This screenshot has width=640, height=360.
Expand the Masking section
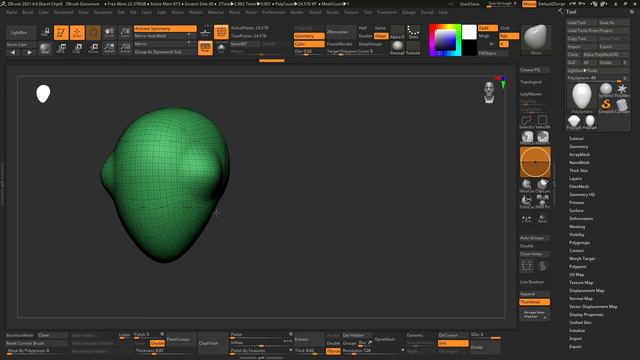point(577,227)
